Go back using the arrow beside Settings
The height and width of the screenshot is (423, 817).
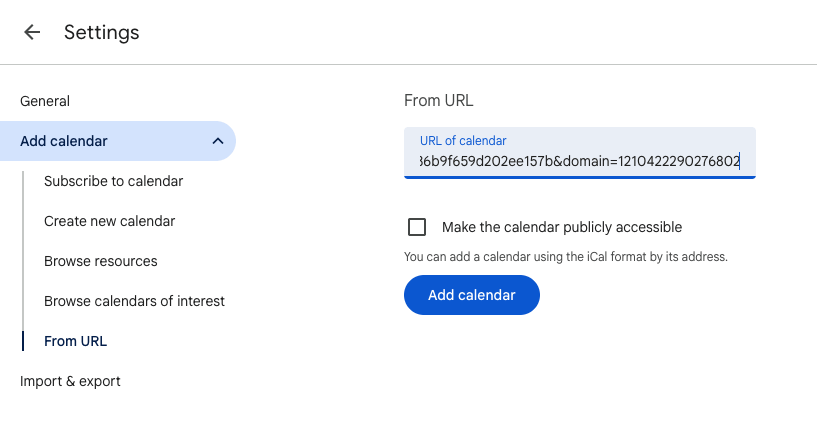click(x=32, y=32)
